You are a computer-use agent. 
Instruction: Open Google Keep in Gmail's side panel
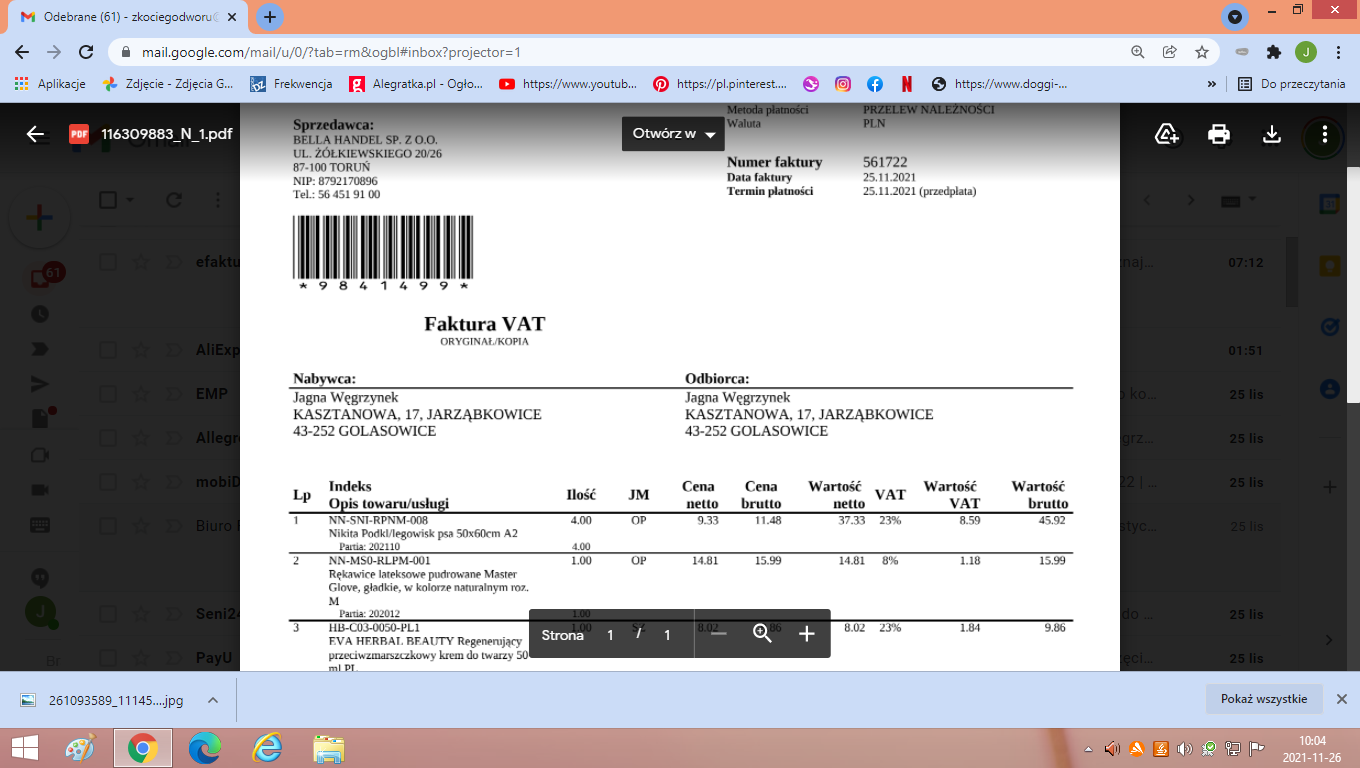click(x=1329, y=265)
